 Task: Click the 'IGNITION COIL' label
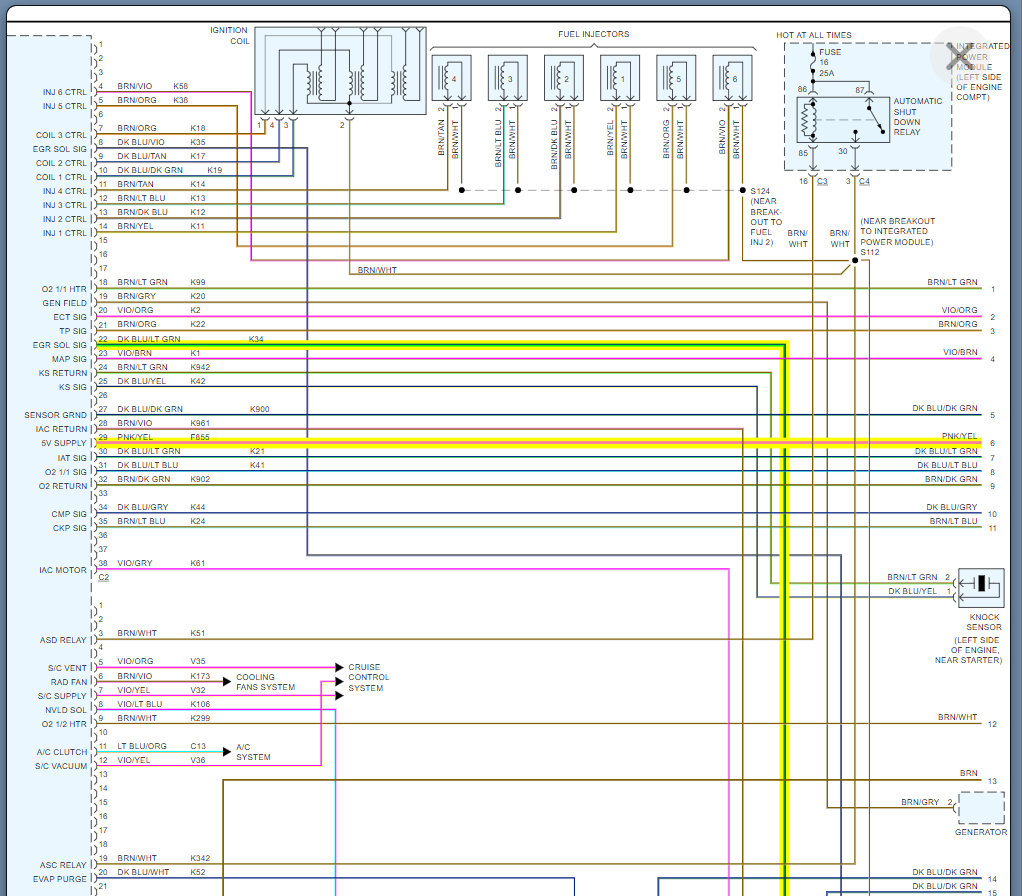[x=229, y=35]
